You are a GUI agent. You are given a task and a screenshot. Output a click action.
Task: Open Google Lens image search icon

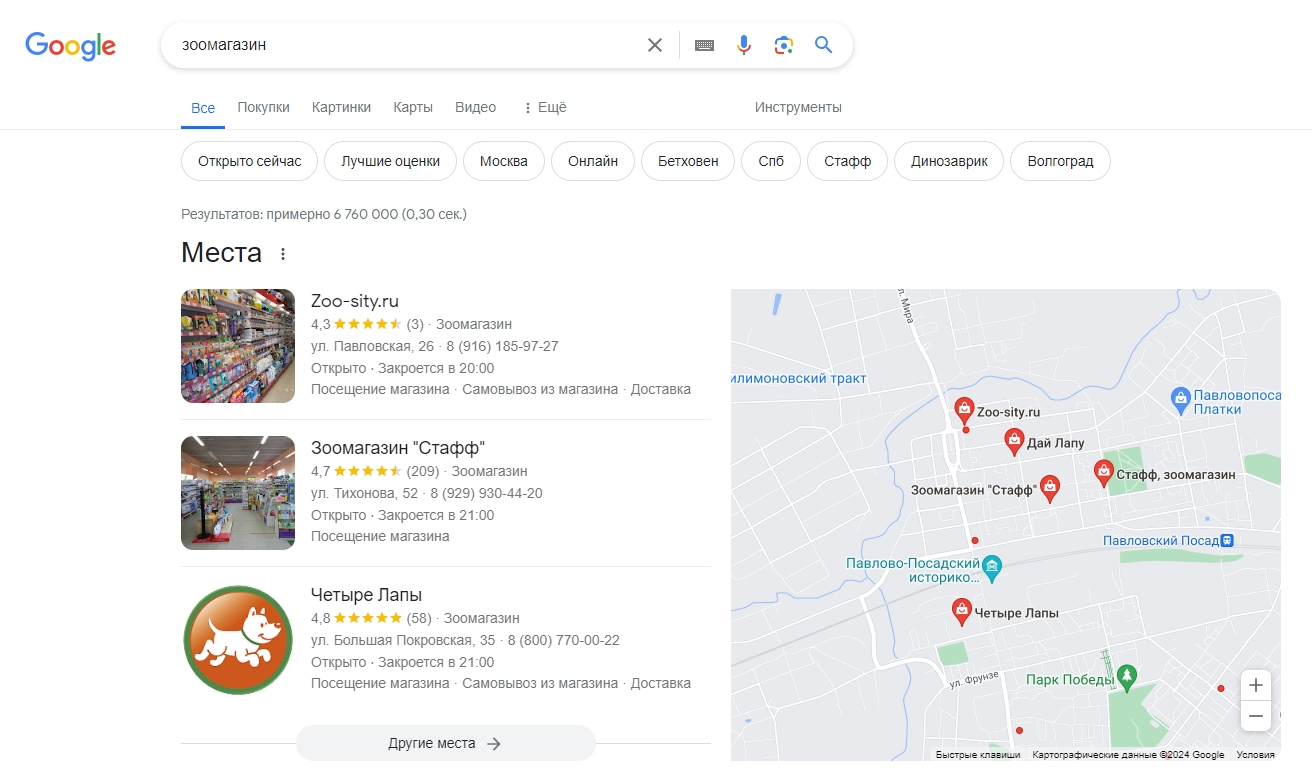[x=784, y=45]
